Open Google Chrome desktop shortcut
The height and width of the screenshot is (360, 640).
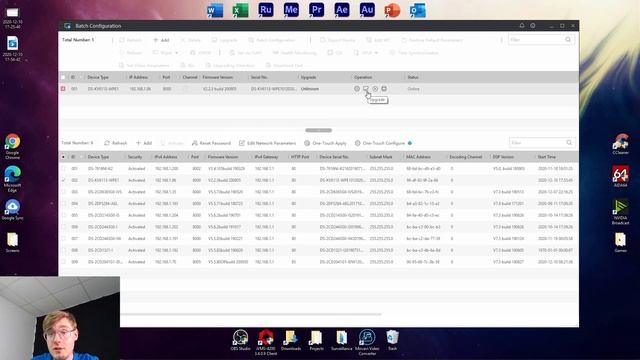(13, 146)
